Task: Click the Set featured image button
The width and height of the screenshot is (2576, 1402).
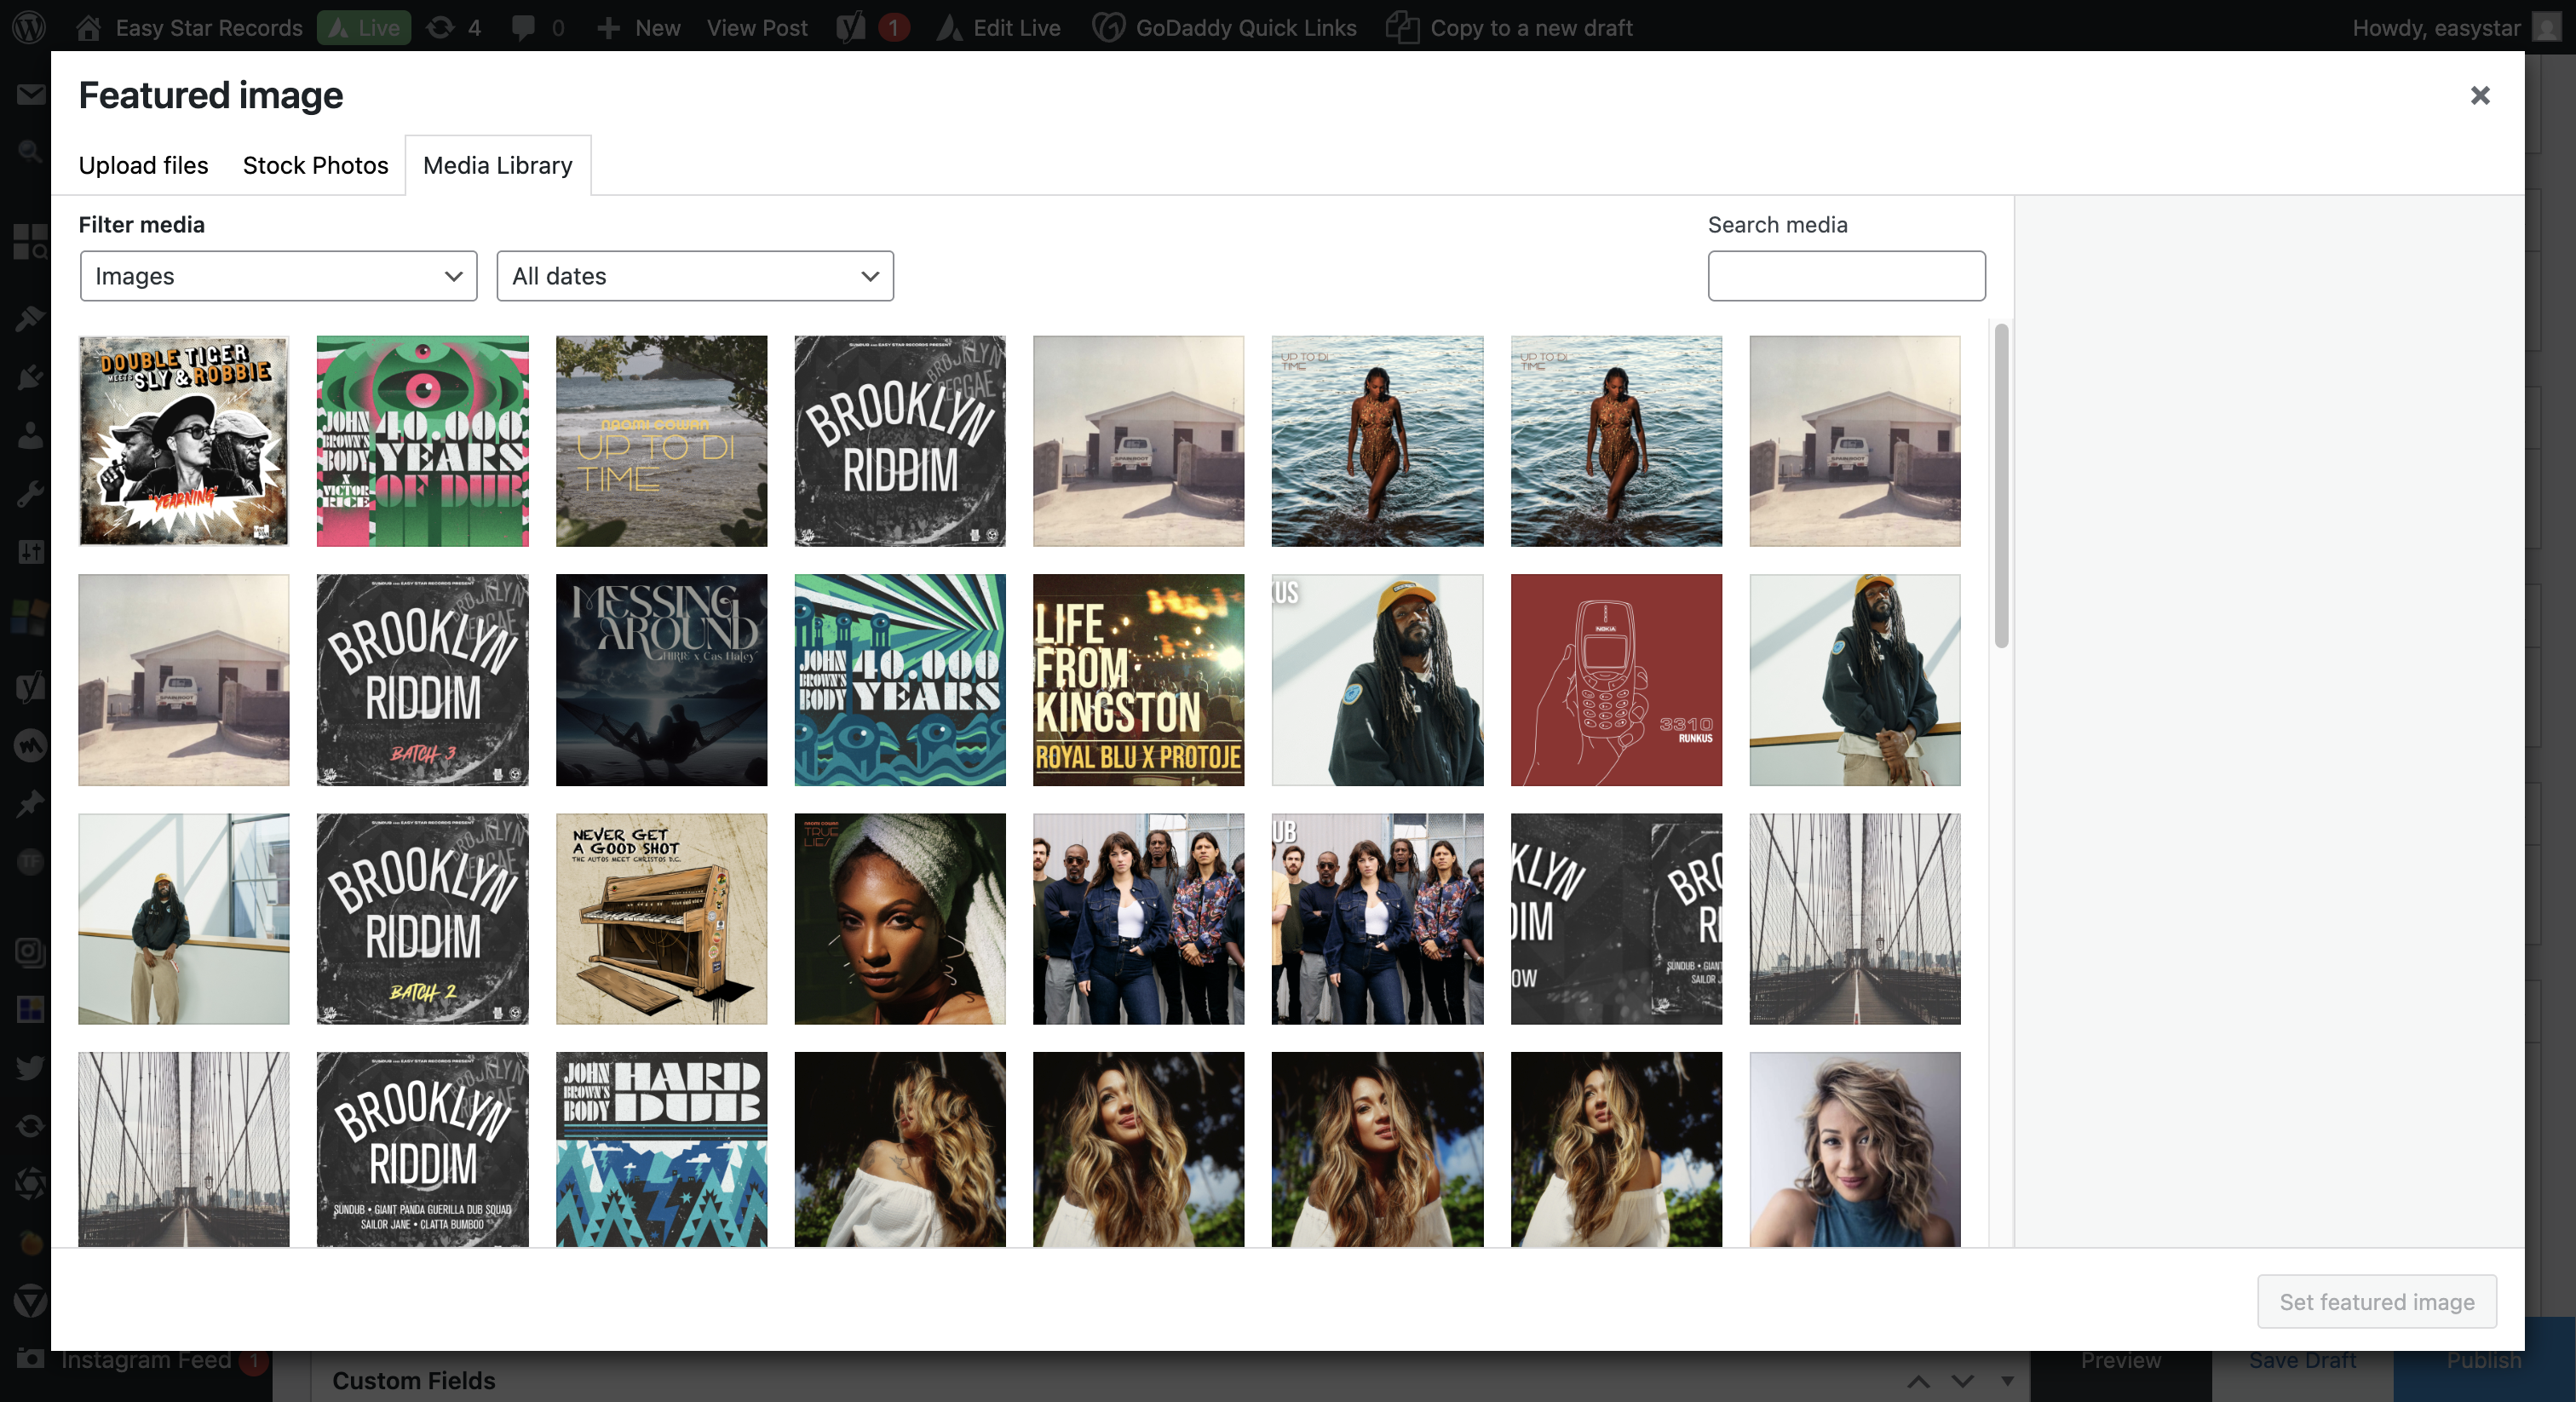Action: click(2376, 1301)
